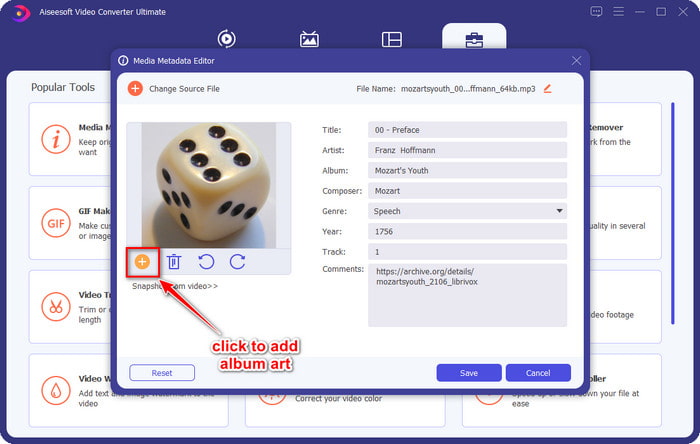The width and height of the screenshot is (700, 444).
Task: Click the orange add album art button
Action: 142,262
